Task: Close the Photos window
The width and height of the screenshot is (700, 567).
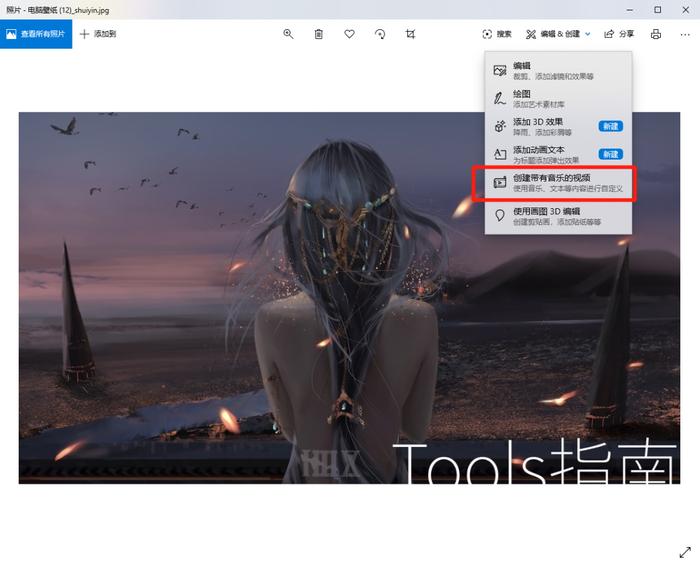Action: pos(686,9)
